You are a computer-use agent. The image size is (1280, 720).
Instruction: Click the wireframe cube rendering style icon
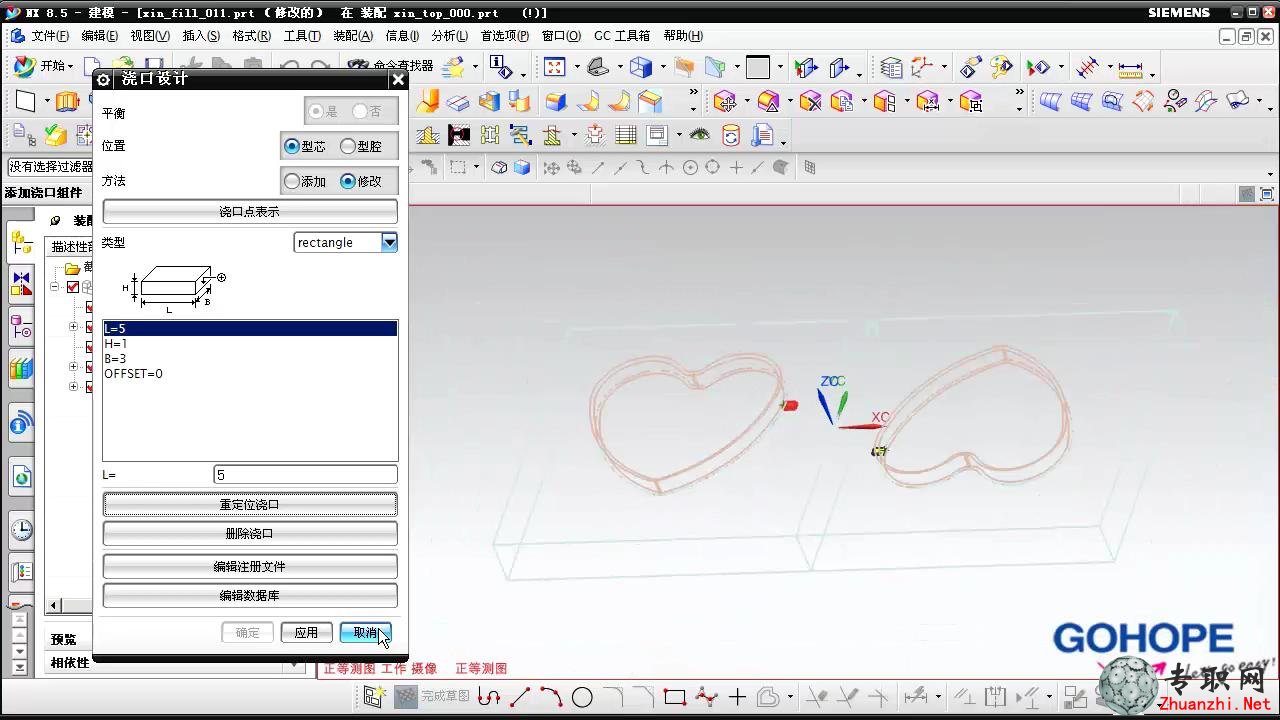click(x=640, y=67)
